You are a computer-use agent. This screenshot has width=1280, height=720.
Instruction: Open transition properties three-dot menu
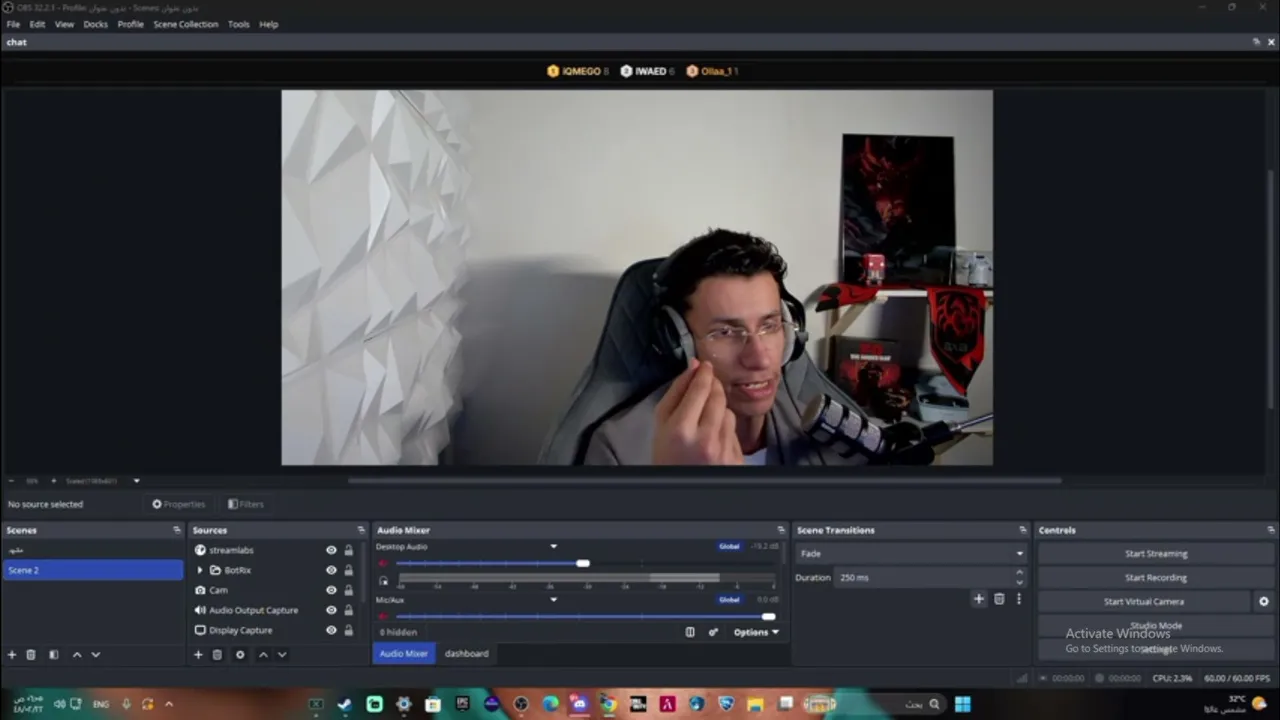(1019, 599)
